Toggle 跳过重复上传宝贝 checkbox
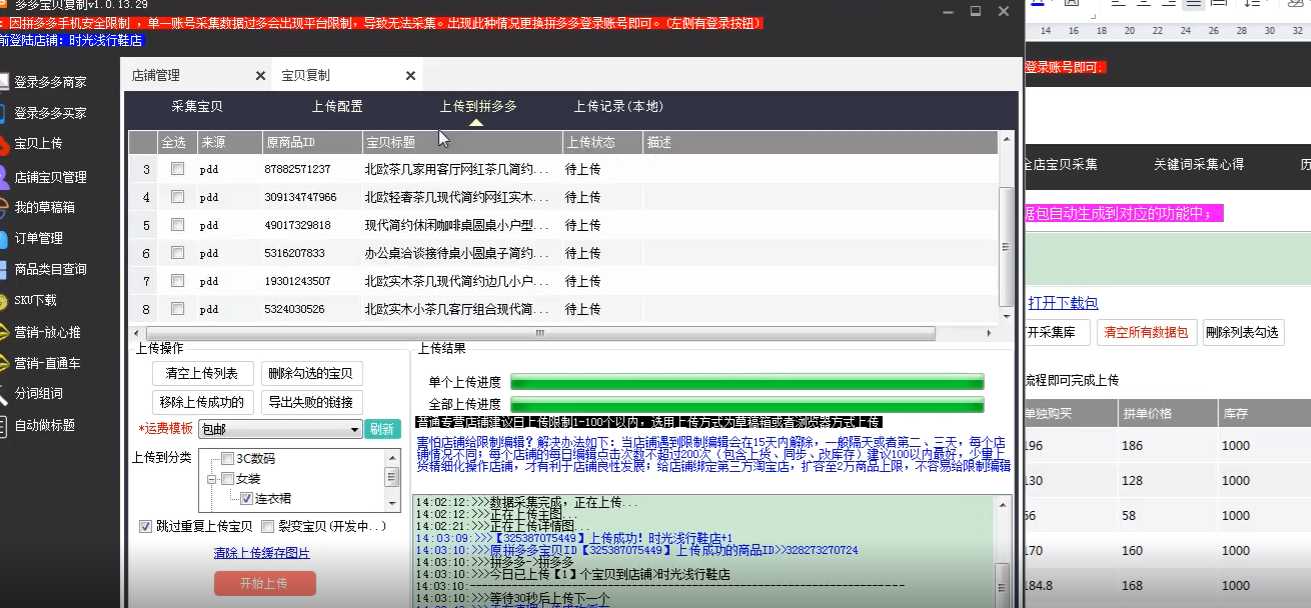Viewport: 1311px width, 608px height. (x=146, y=526)
